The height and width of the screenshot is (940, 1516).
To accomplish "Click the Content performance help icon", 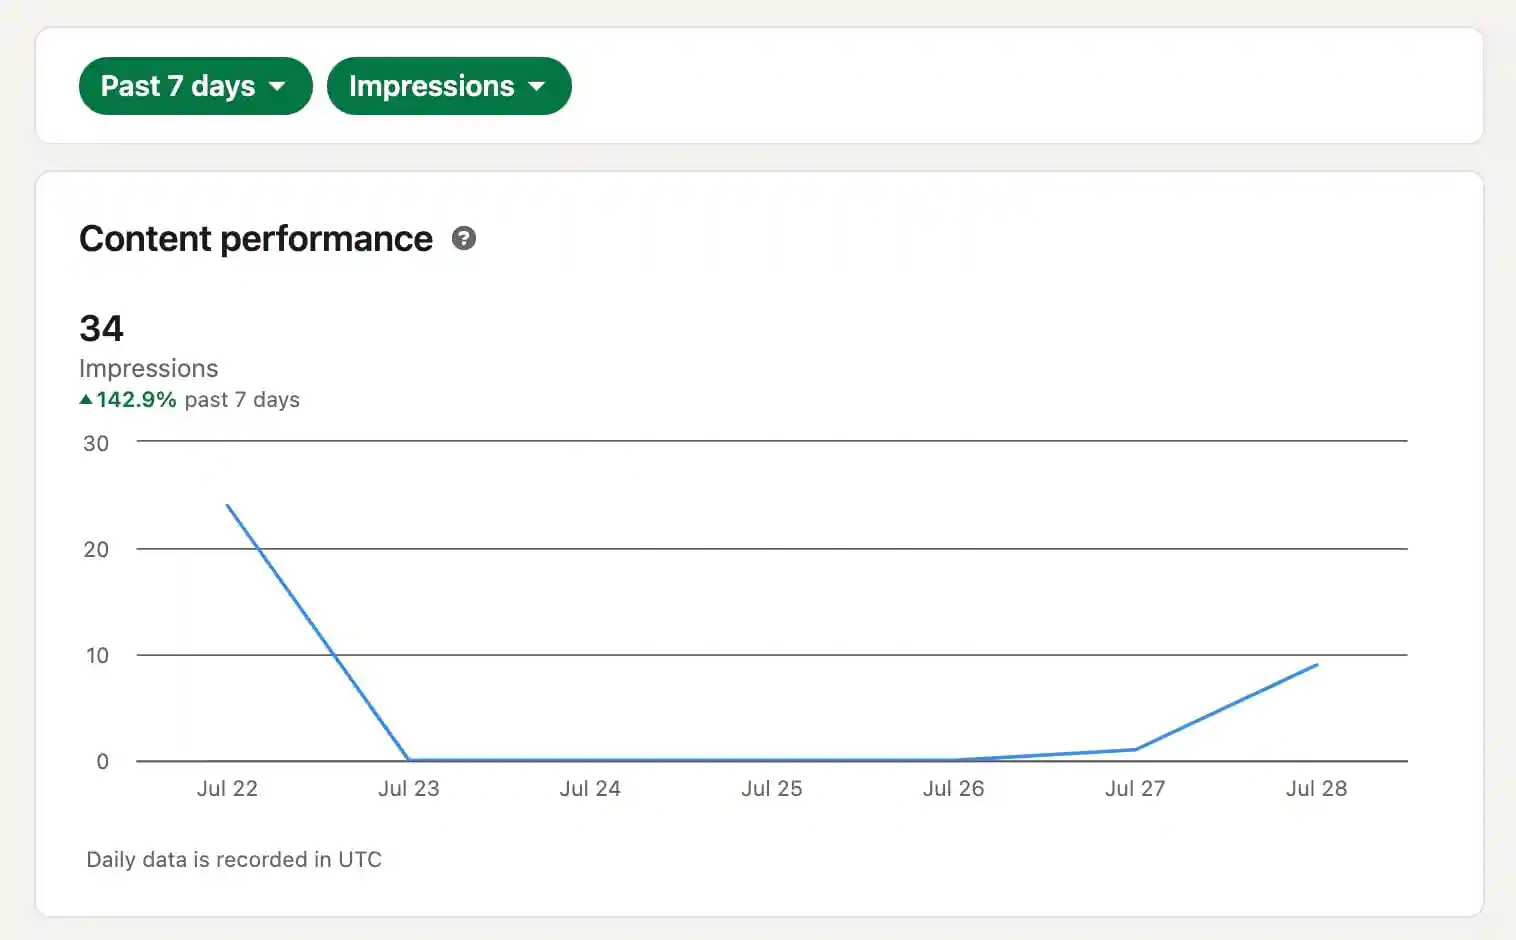I will (463, 239).
